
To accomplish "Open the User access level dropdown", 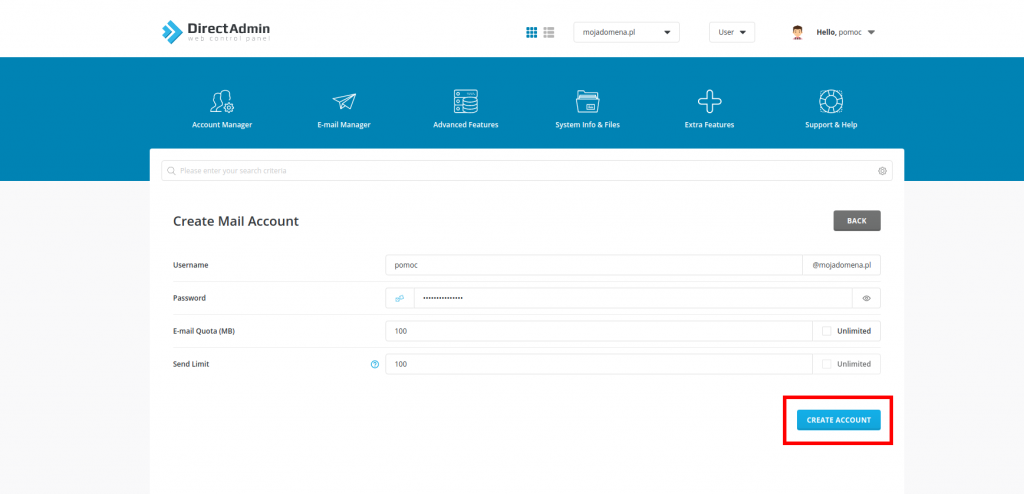I will click(732, 32).
